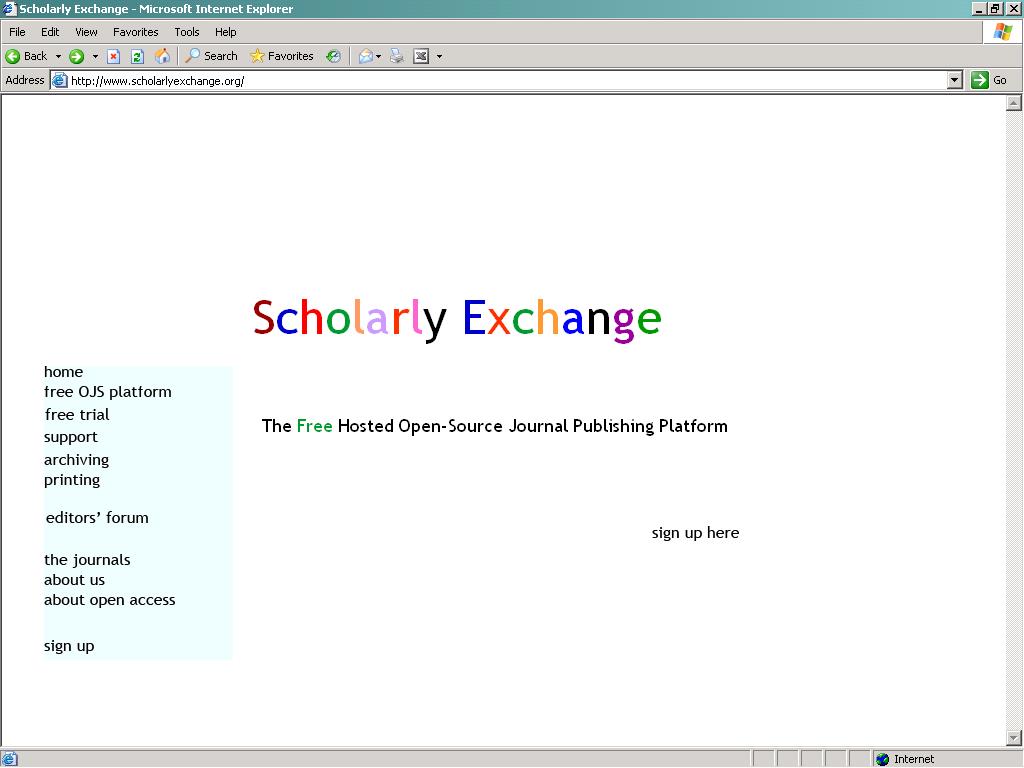Open the Help menu
Screen dimensions: 1024x768
[x=225, y=32]
